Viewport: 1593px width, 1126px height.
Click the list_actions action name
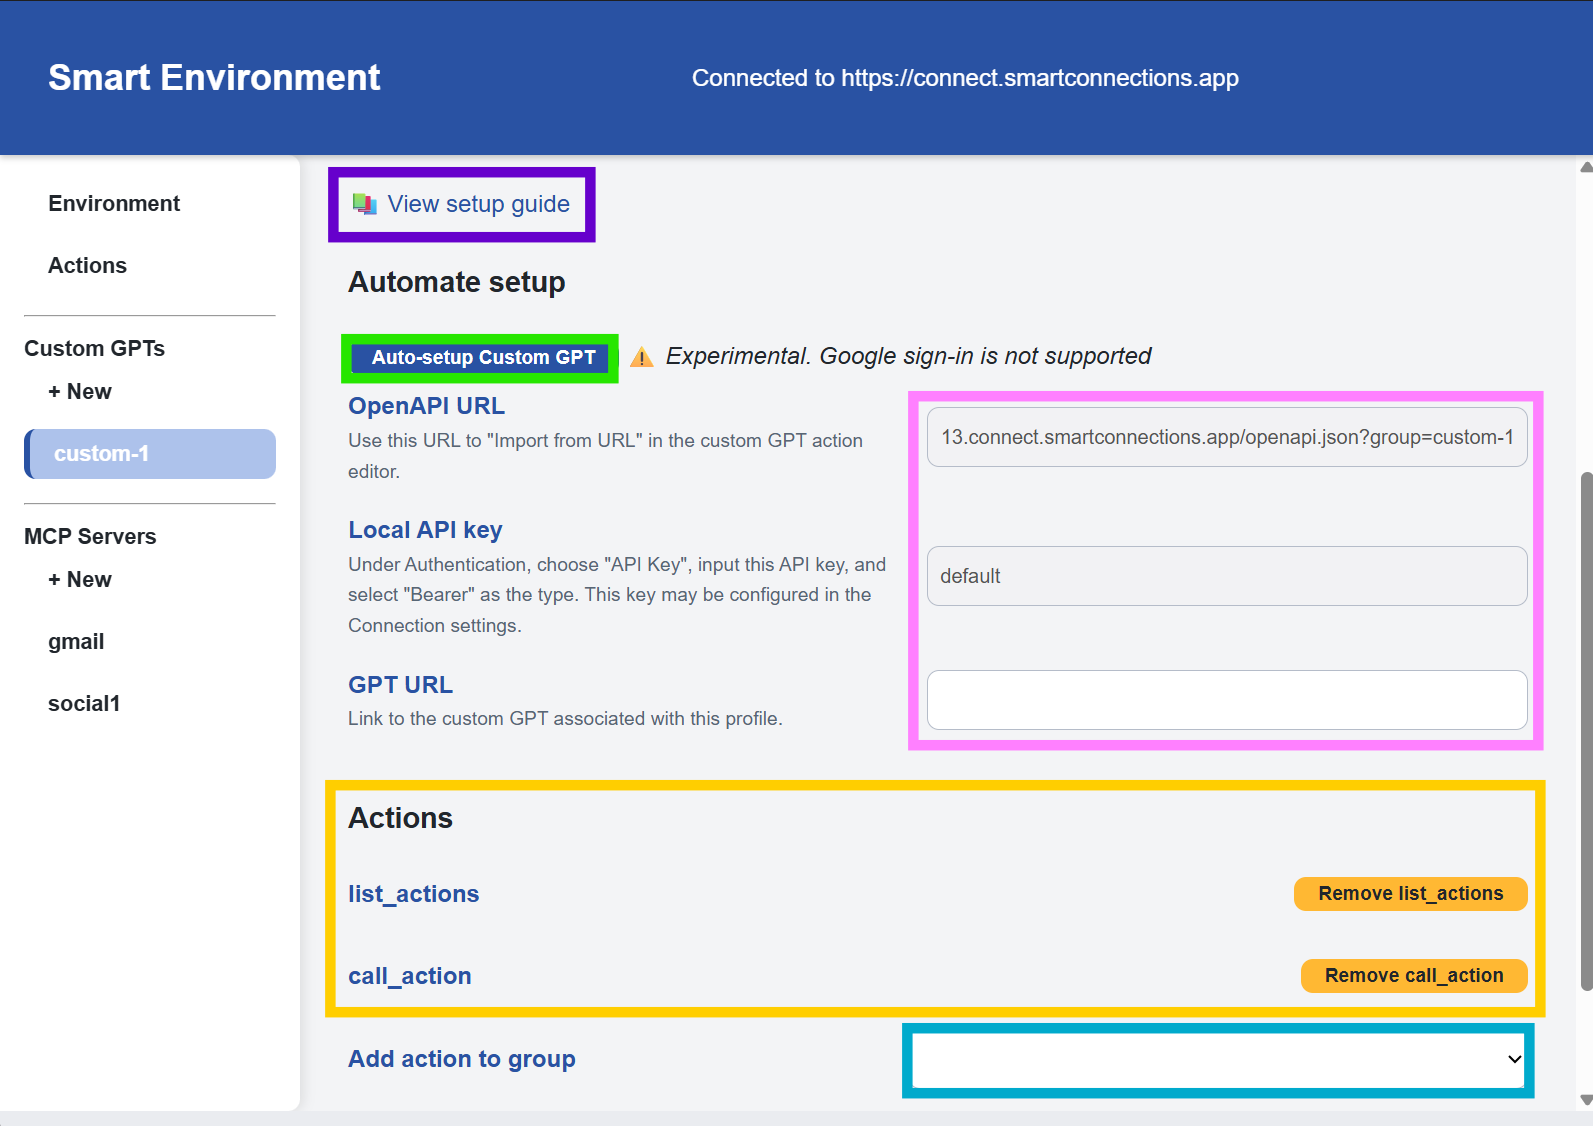413,894
